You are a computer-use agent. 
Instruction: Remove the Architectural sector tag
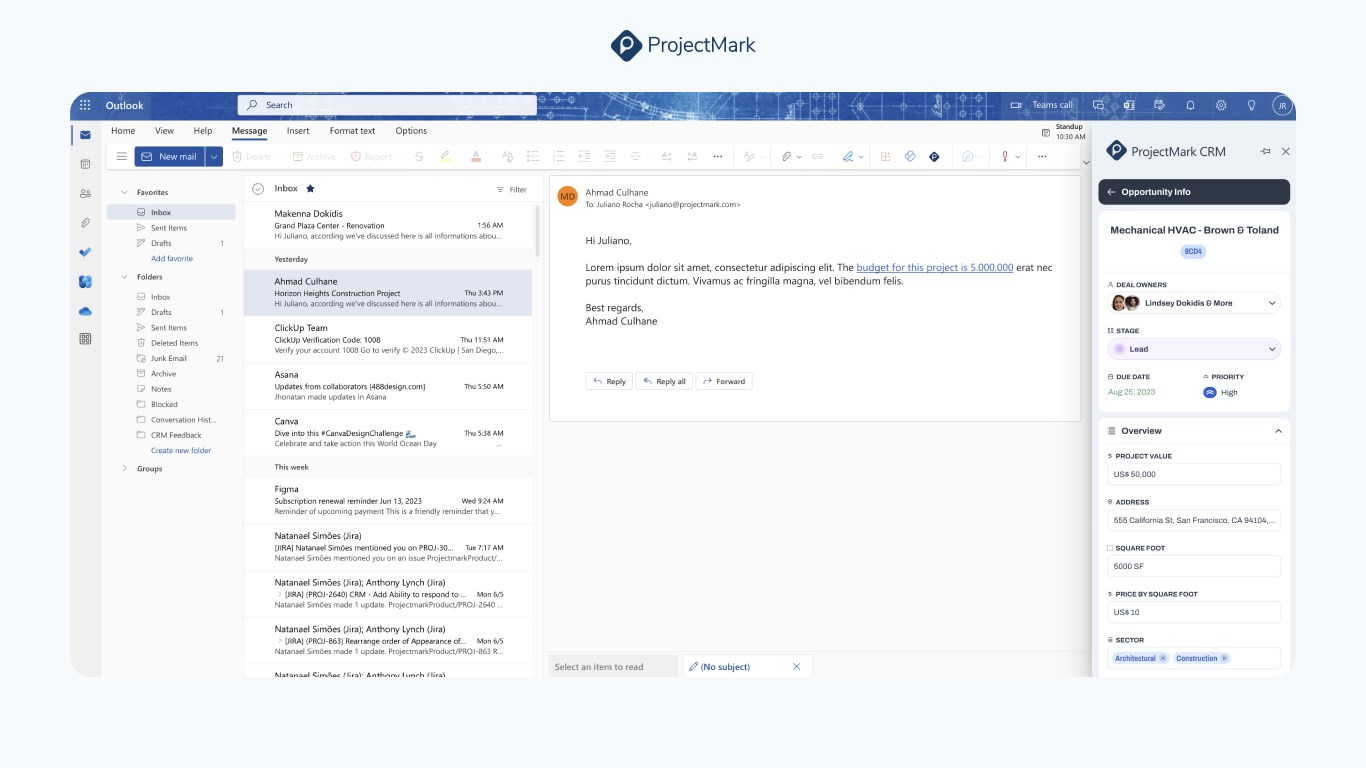tap(1163, 658)
